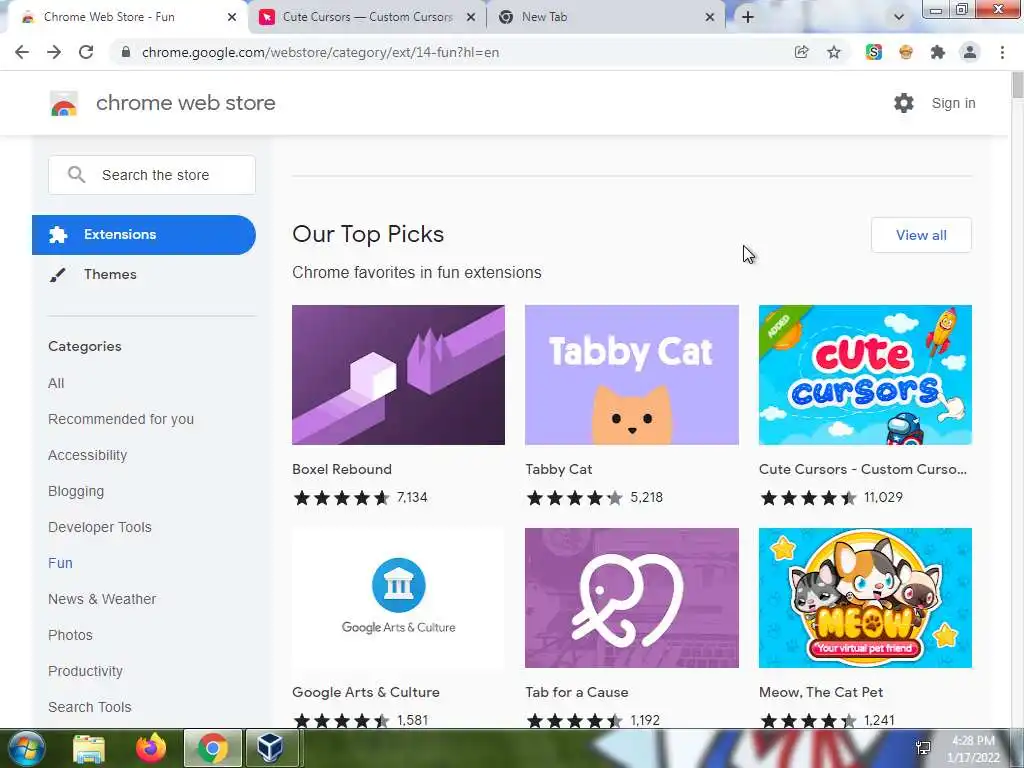
Task: Click the lock icon beside the URL
Action: [x=126, y=52]
